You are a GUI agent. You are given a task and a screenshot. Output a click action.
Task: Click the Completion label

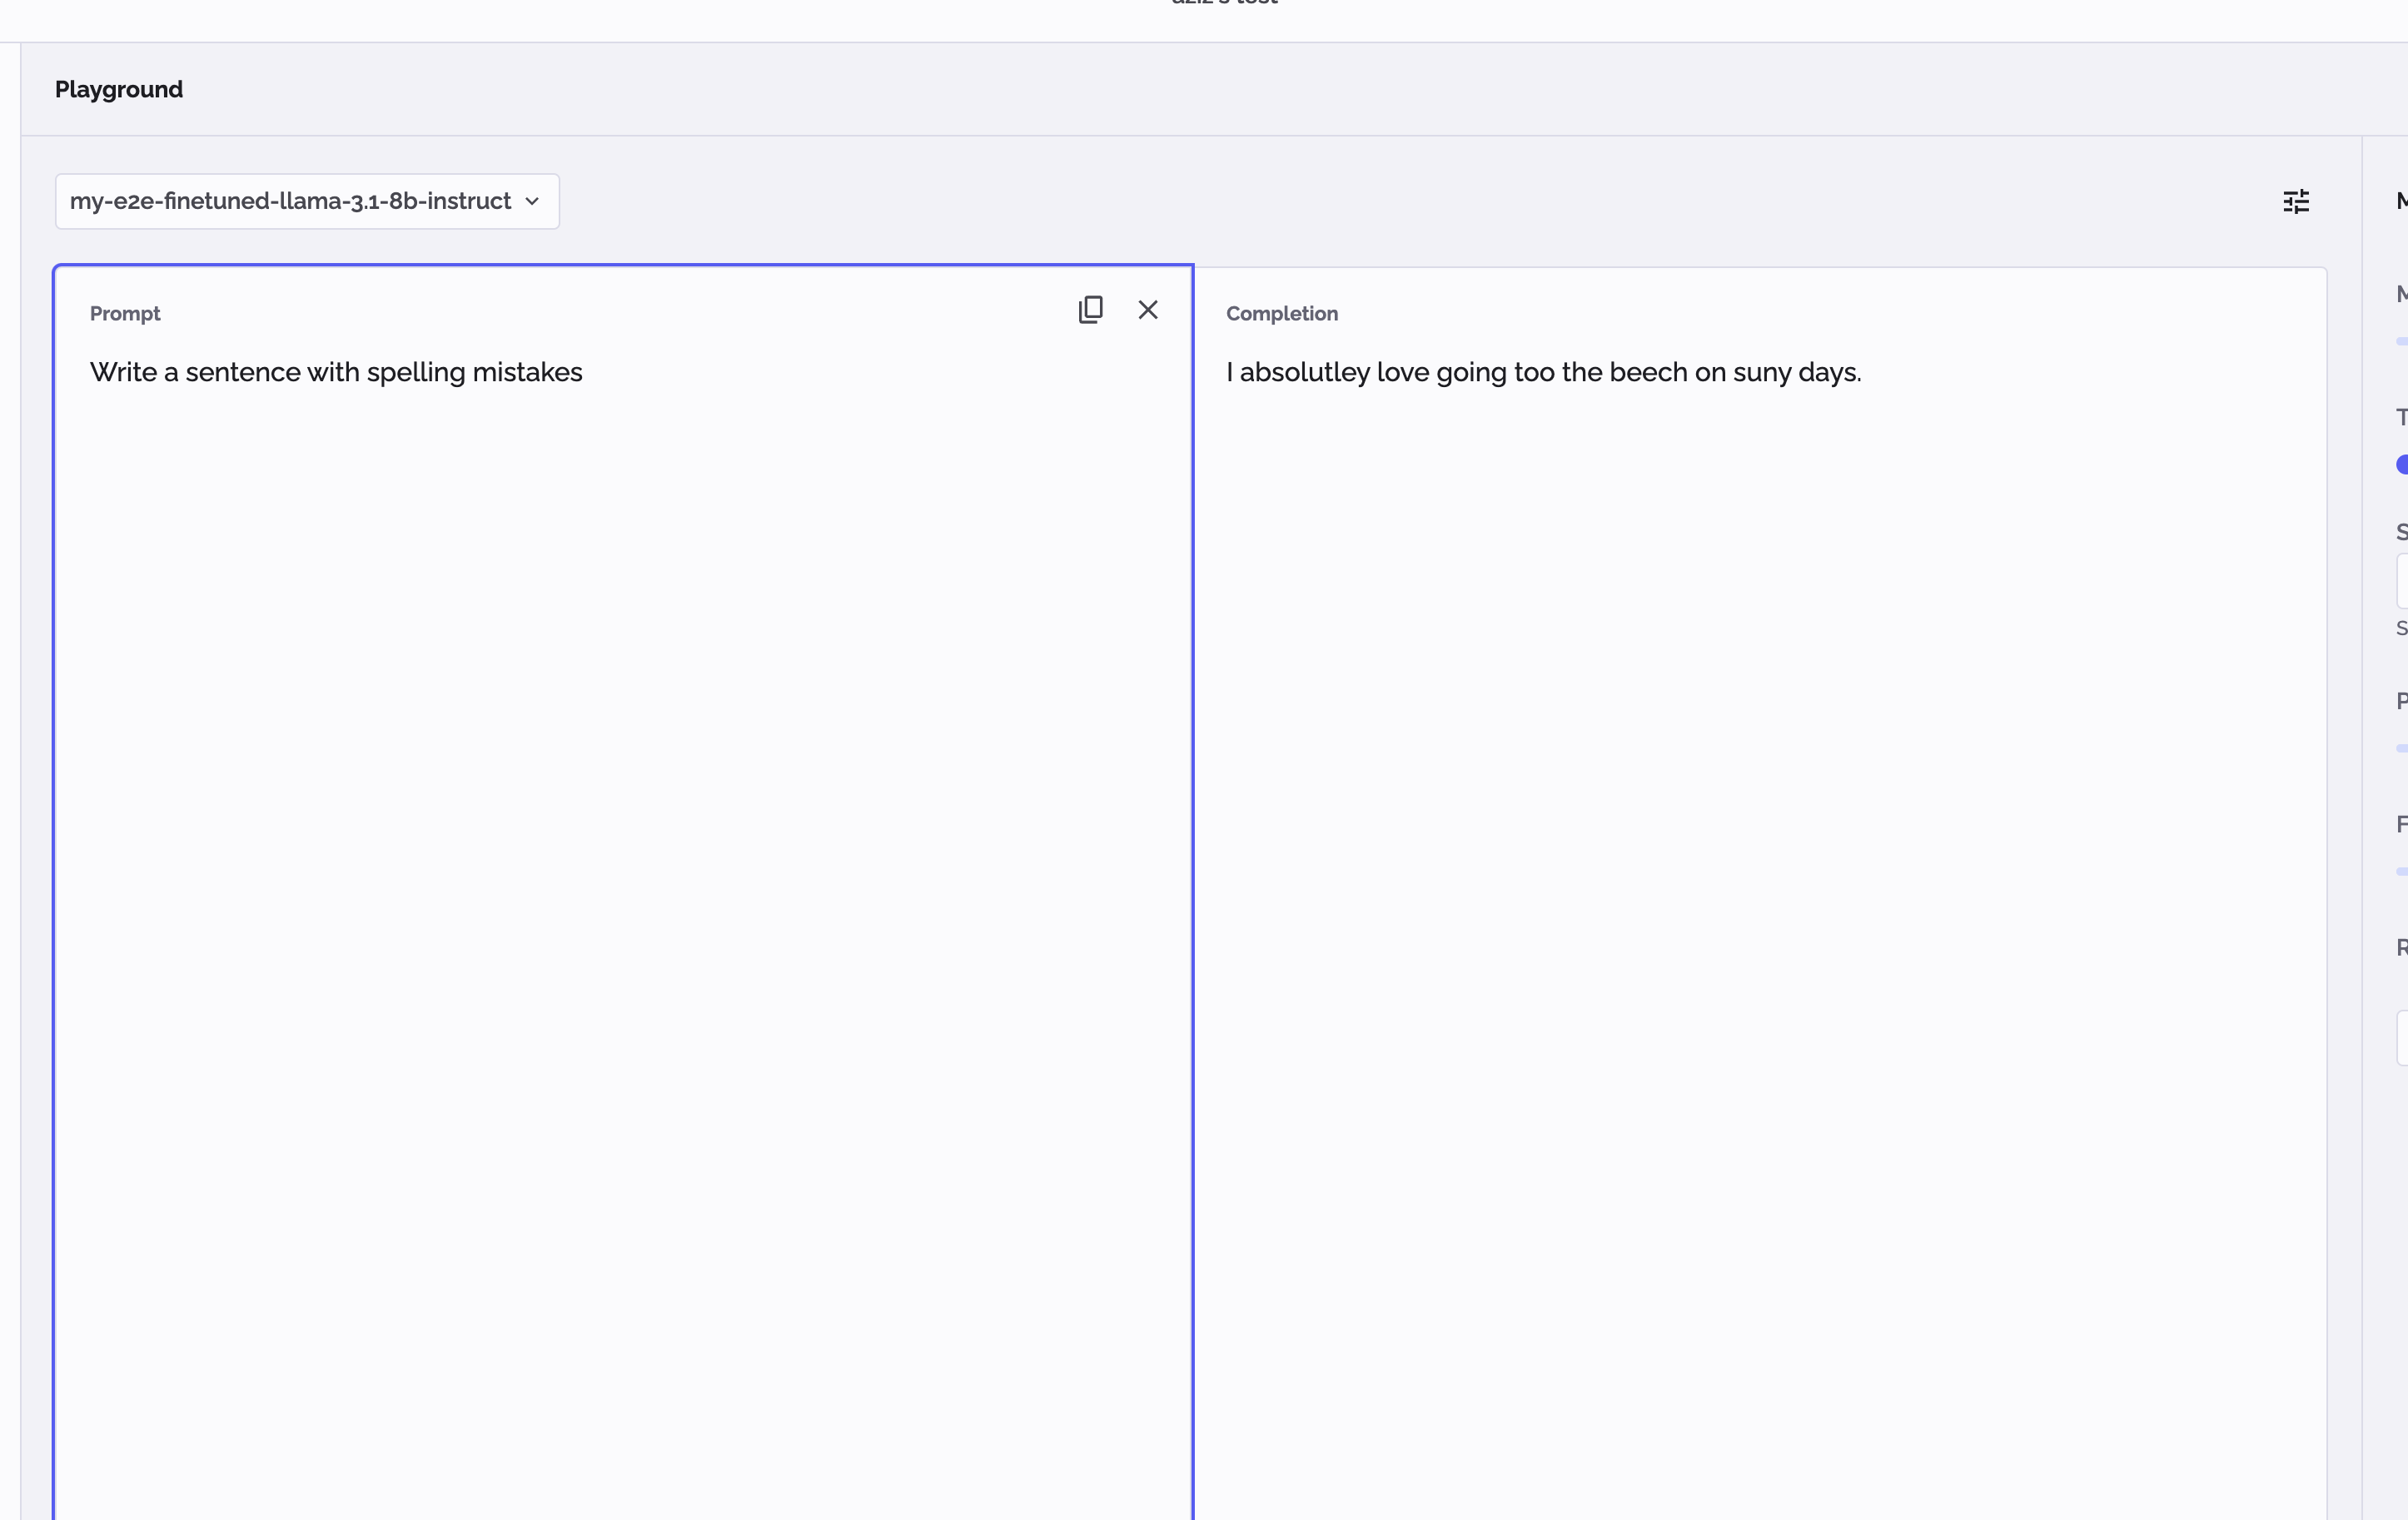(1281, 314)
